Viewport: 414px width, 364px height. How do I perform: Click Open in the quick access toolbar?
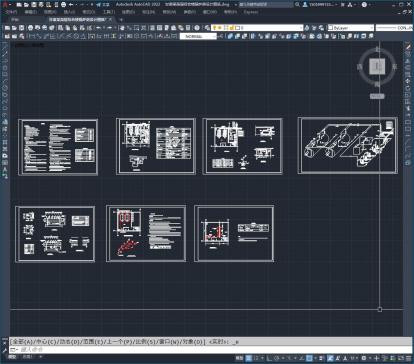pyautogui.click(x=26, y=5)
